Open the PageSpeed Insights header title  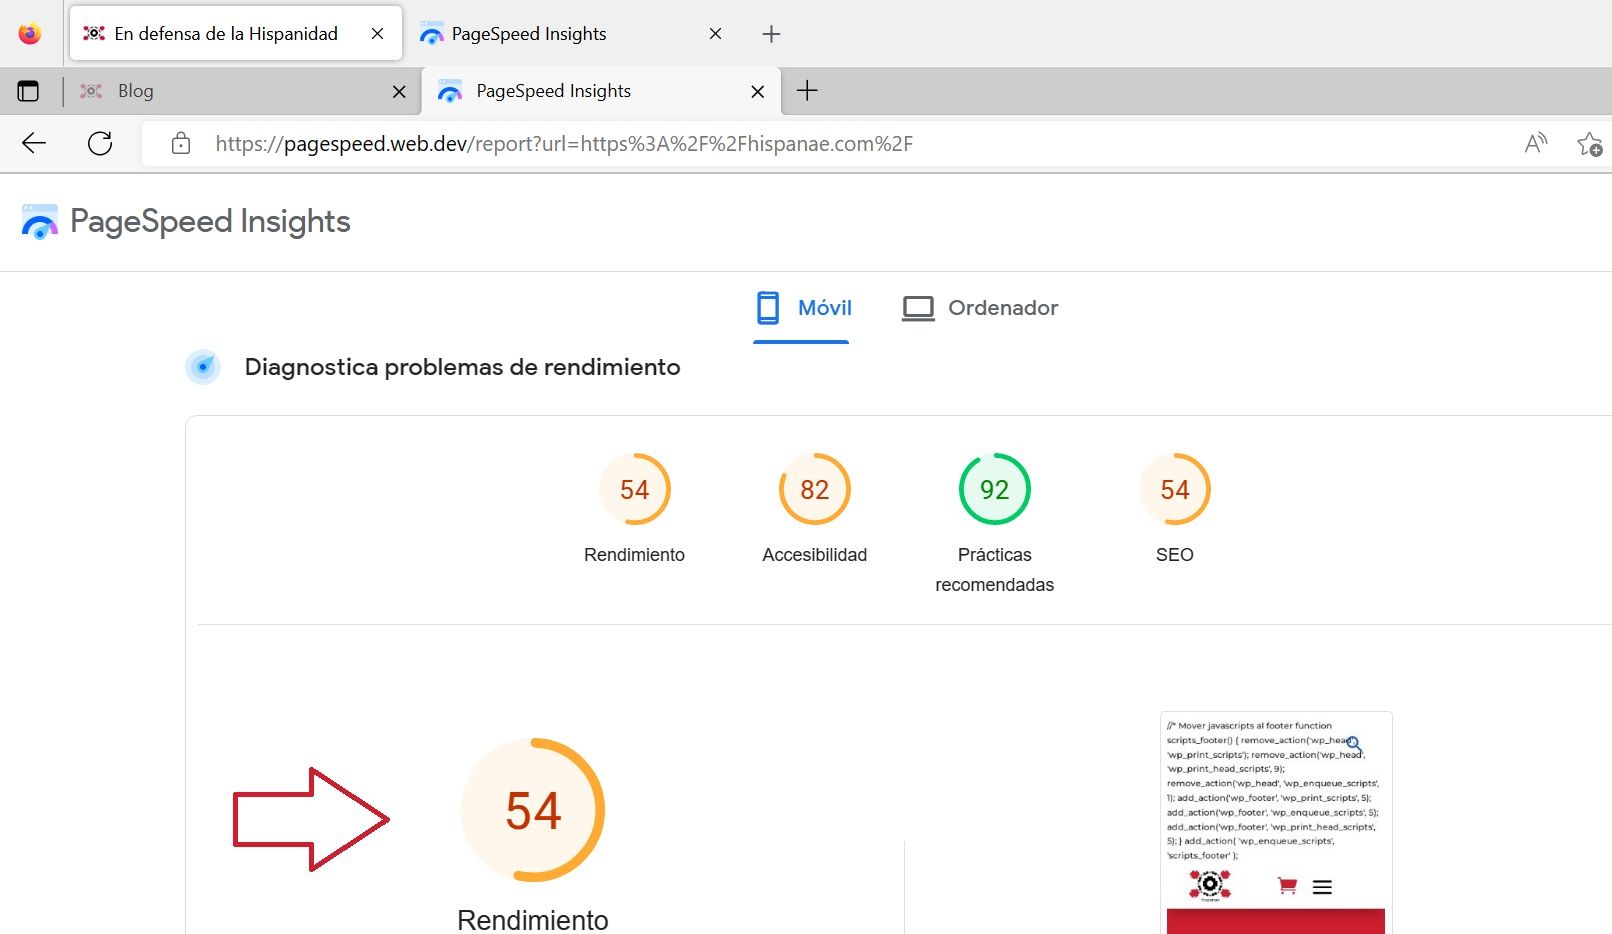coord(210,221)
